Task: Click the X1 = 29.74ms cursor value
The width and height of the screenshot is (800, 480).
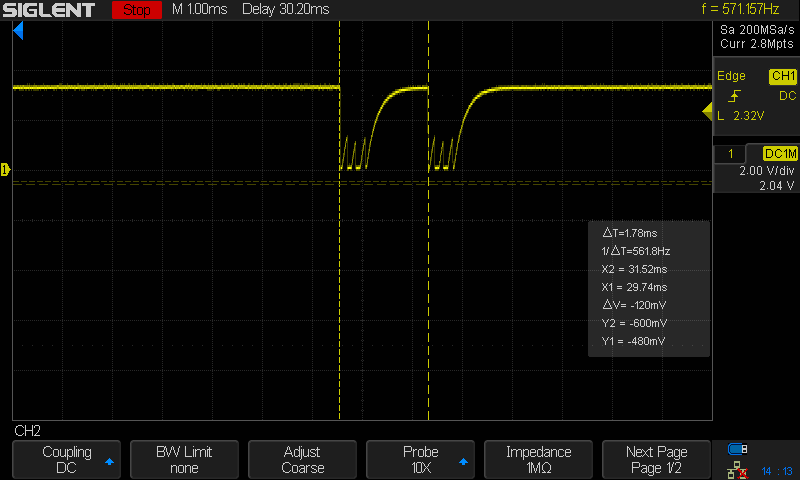Action: tap(634, 287)
